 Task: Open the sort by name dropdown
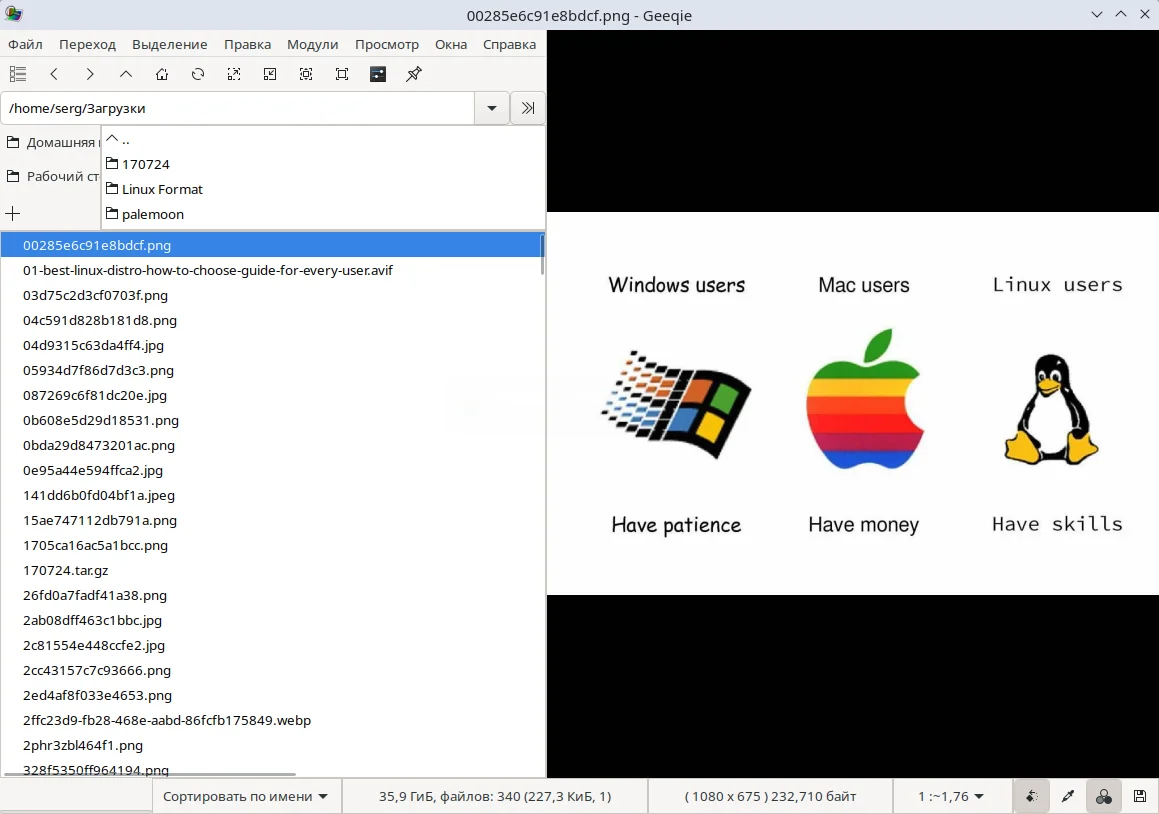(245, 796)
